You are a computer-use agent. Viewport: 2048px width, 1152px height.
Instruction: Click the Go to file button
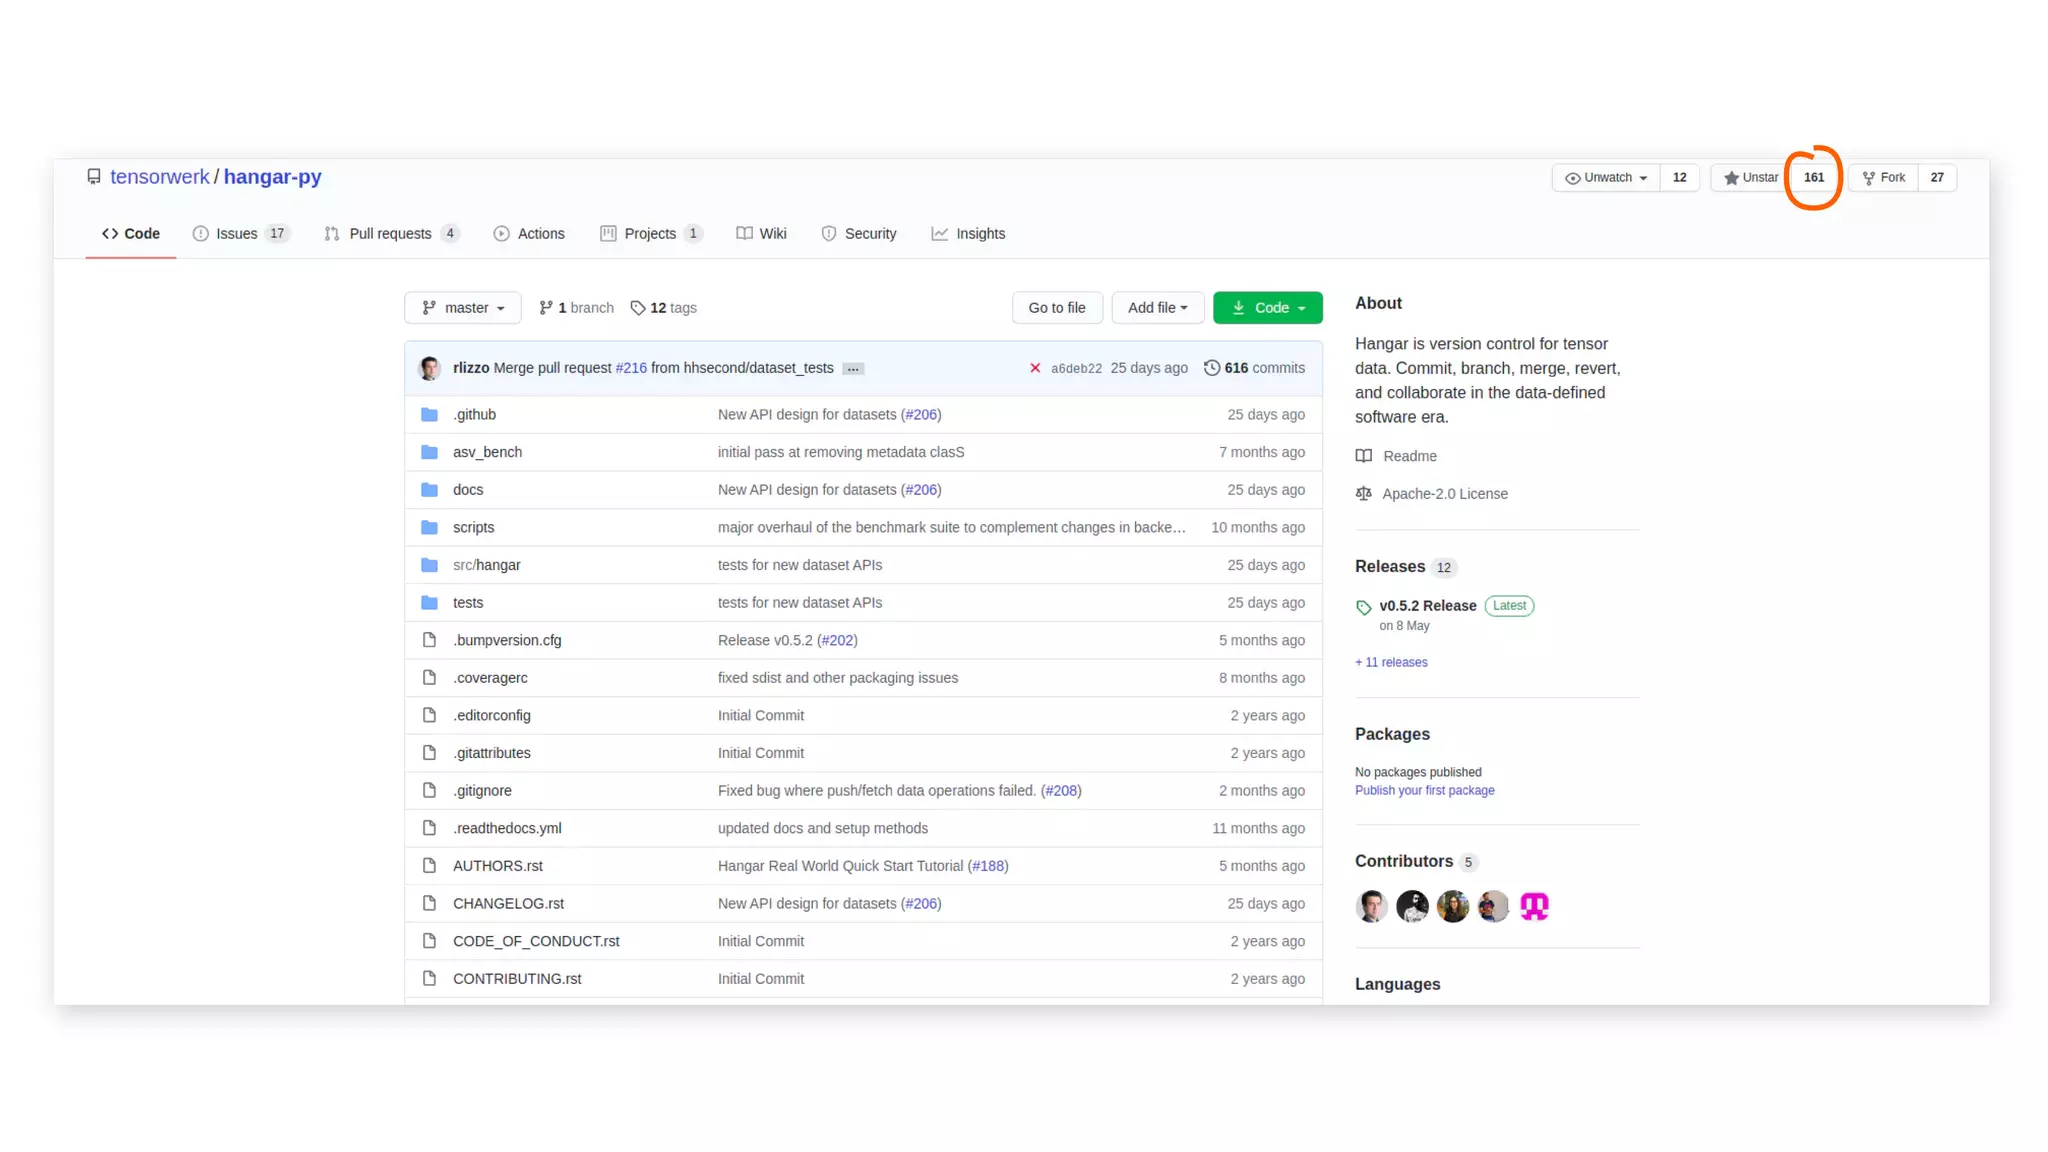click(1056, 308)
